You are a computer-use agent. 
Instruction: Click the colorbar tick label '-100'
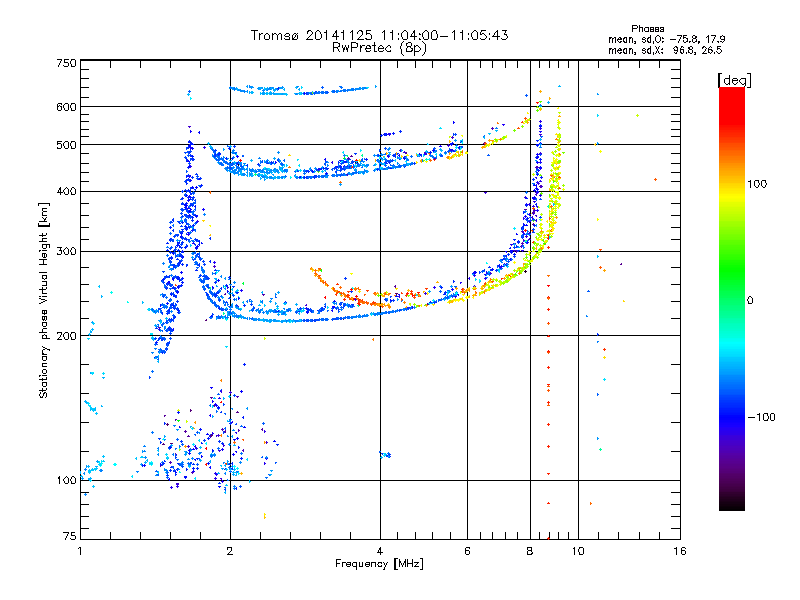761,417
